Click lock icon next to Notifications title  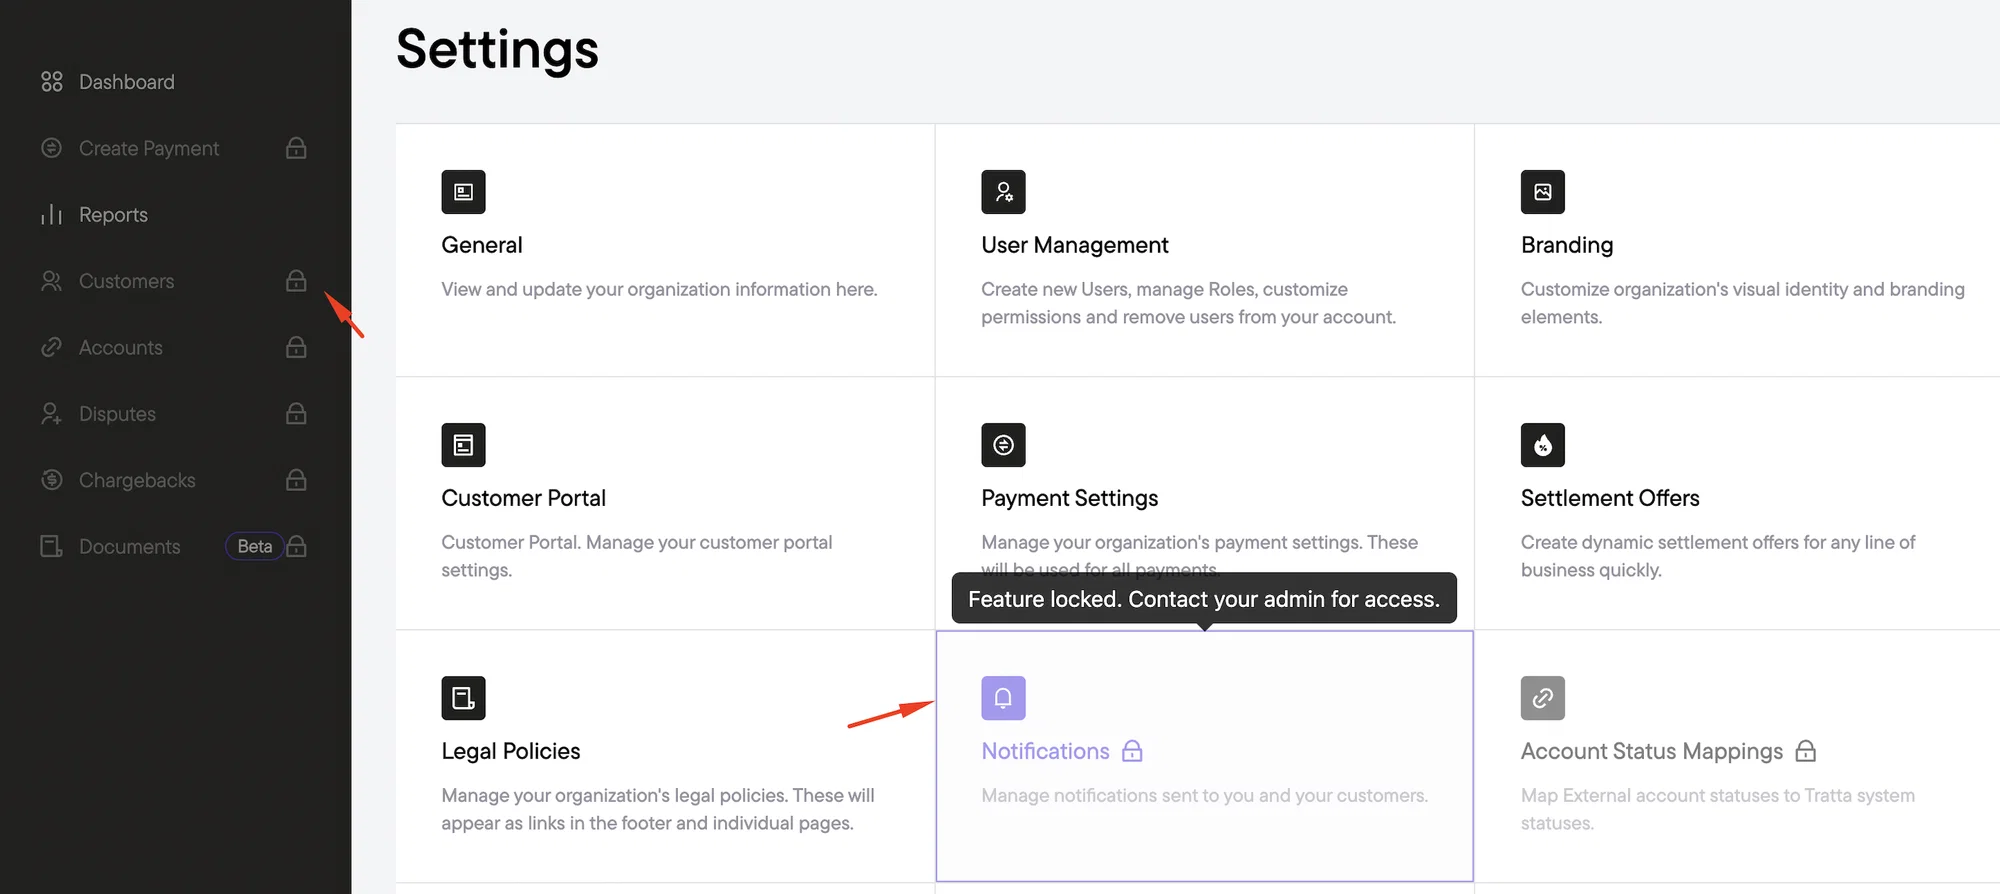[1132, 751]
